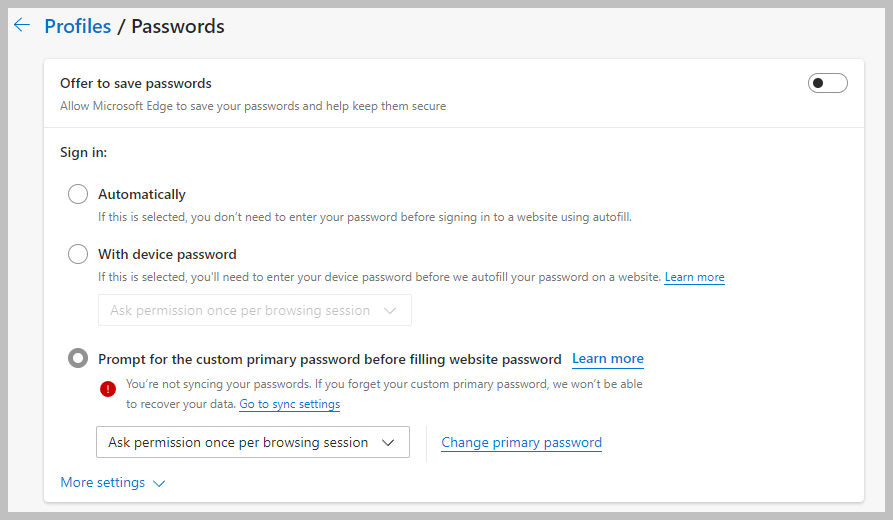Click the red warning icon about syncing
This screenshot has height=520, width=893.
[108, 389]
